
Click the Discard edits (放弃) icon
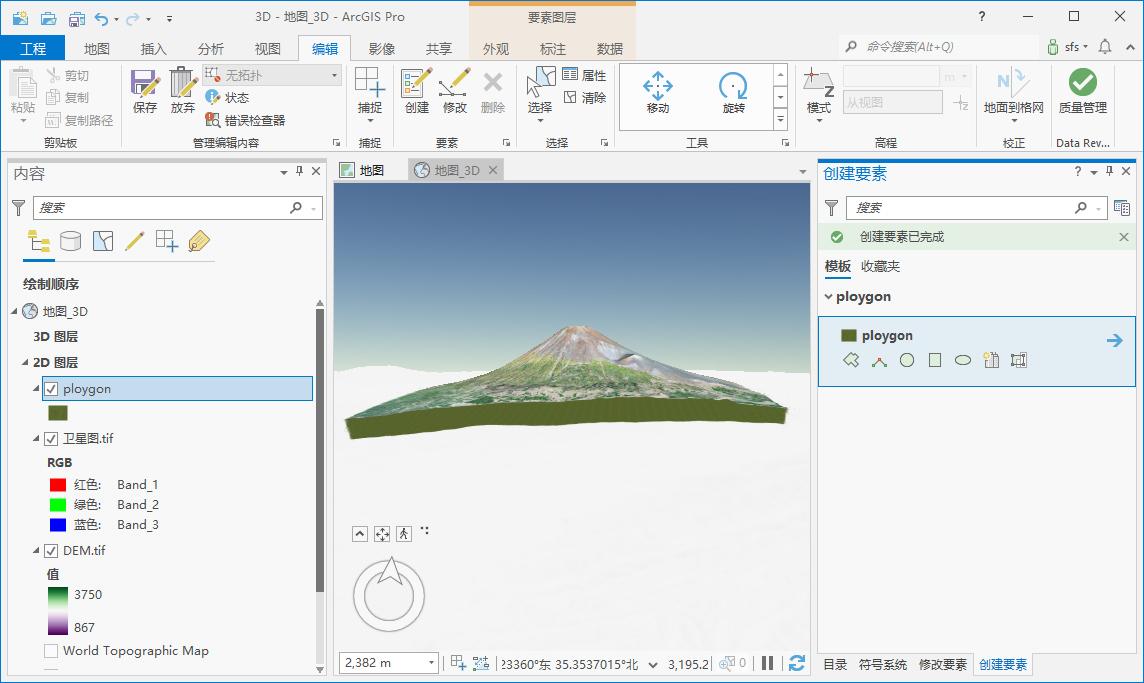click(182, 91)
